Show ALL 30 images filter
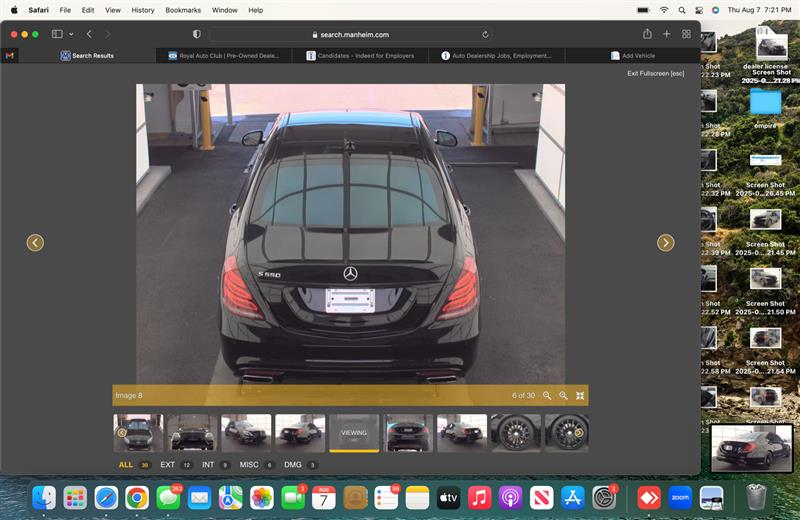This screenshot has width=800, height=520. tap(134, 465)
